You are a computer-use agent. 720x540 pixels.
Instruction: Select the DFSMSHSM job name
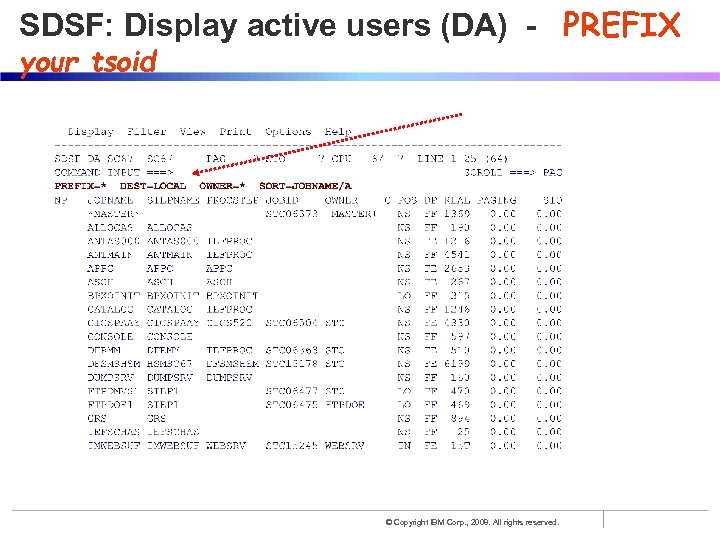(113, 364)
